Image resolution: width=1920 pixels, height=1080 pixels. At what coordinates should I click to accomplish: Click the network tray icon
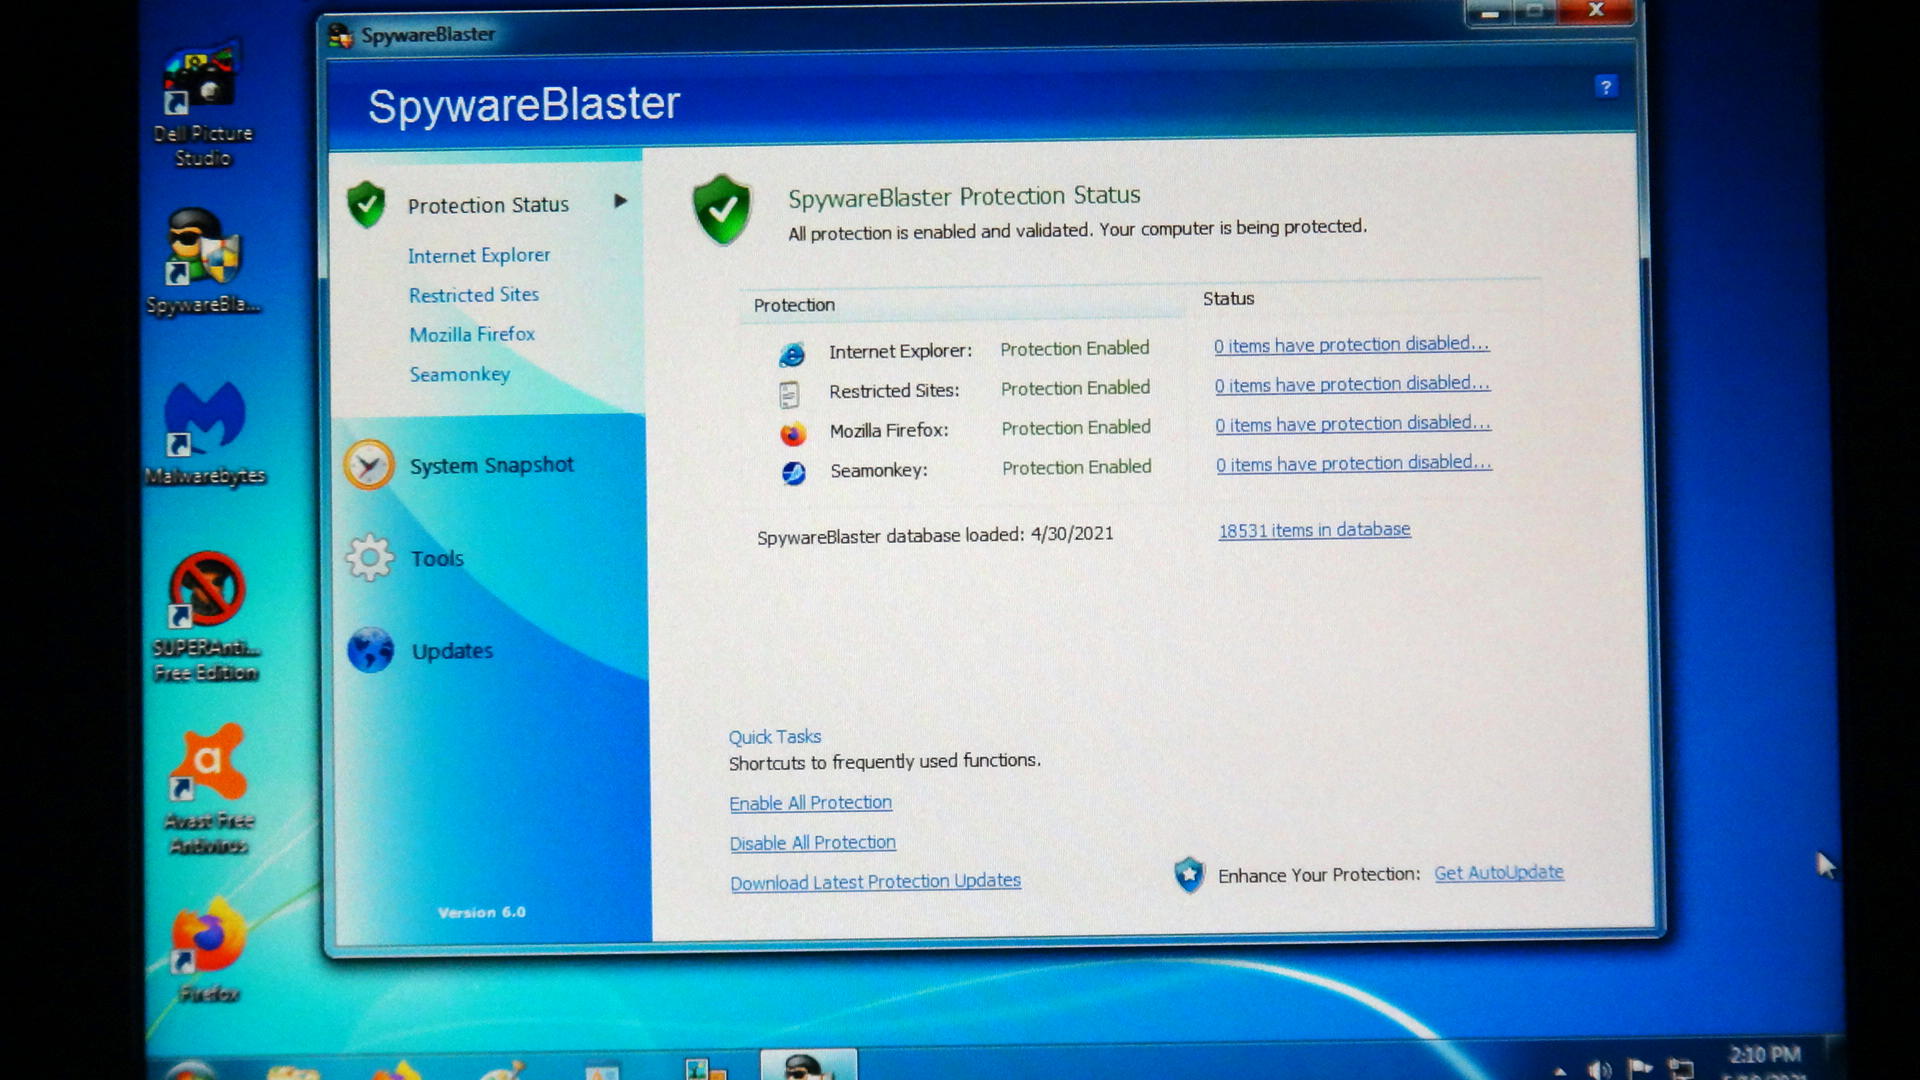(x=1682, y=1068)
